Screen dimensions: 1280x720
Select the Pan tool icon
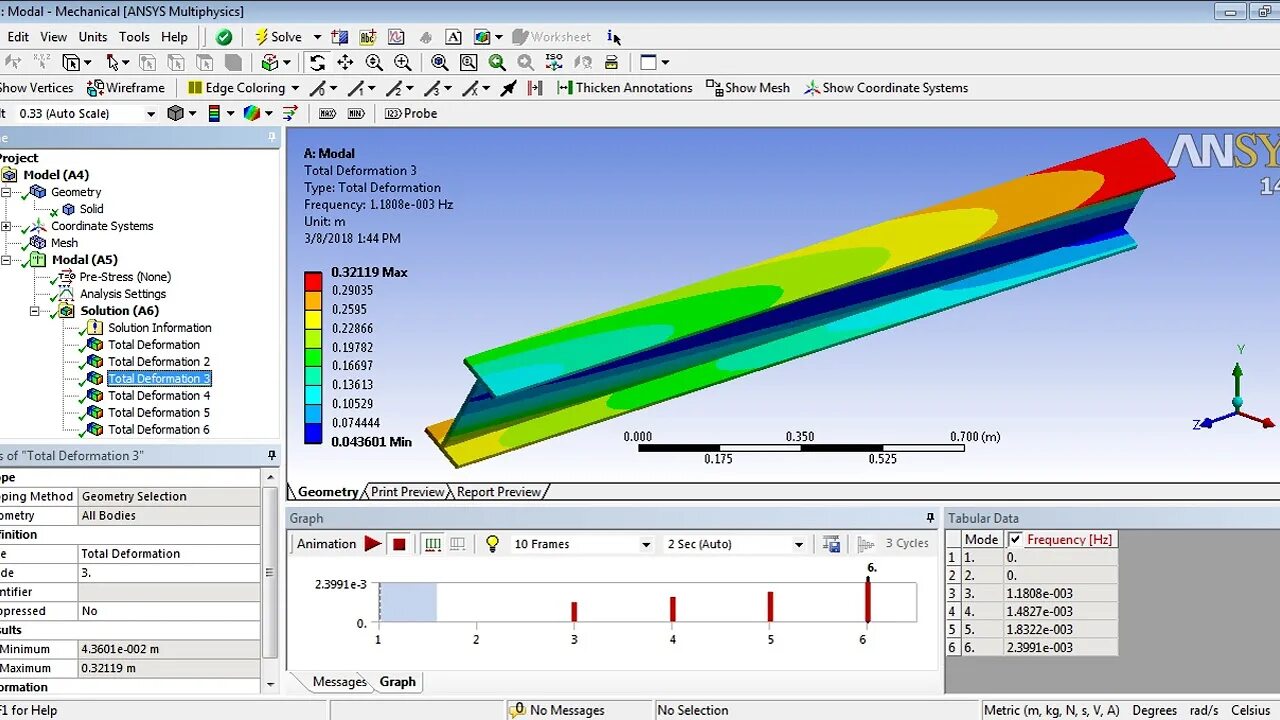click(x=345, y=62)
